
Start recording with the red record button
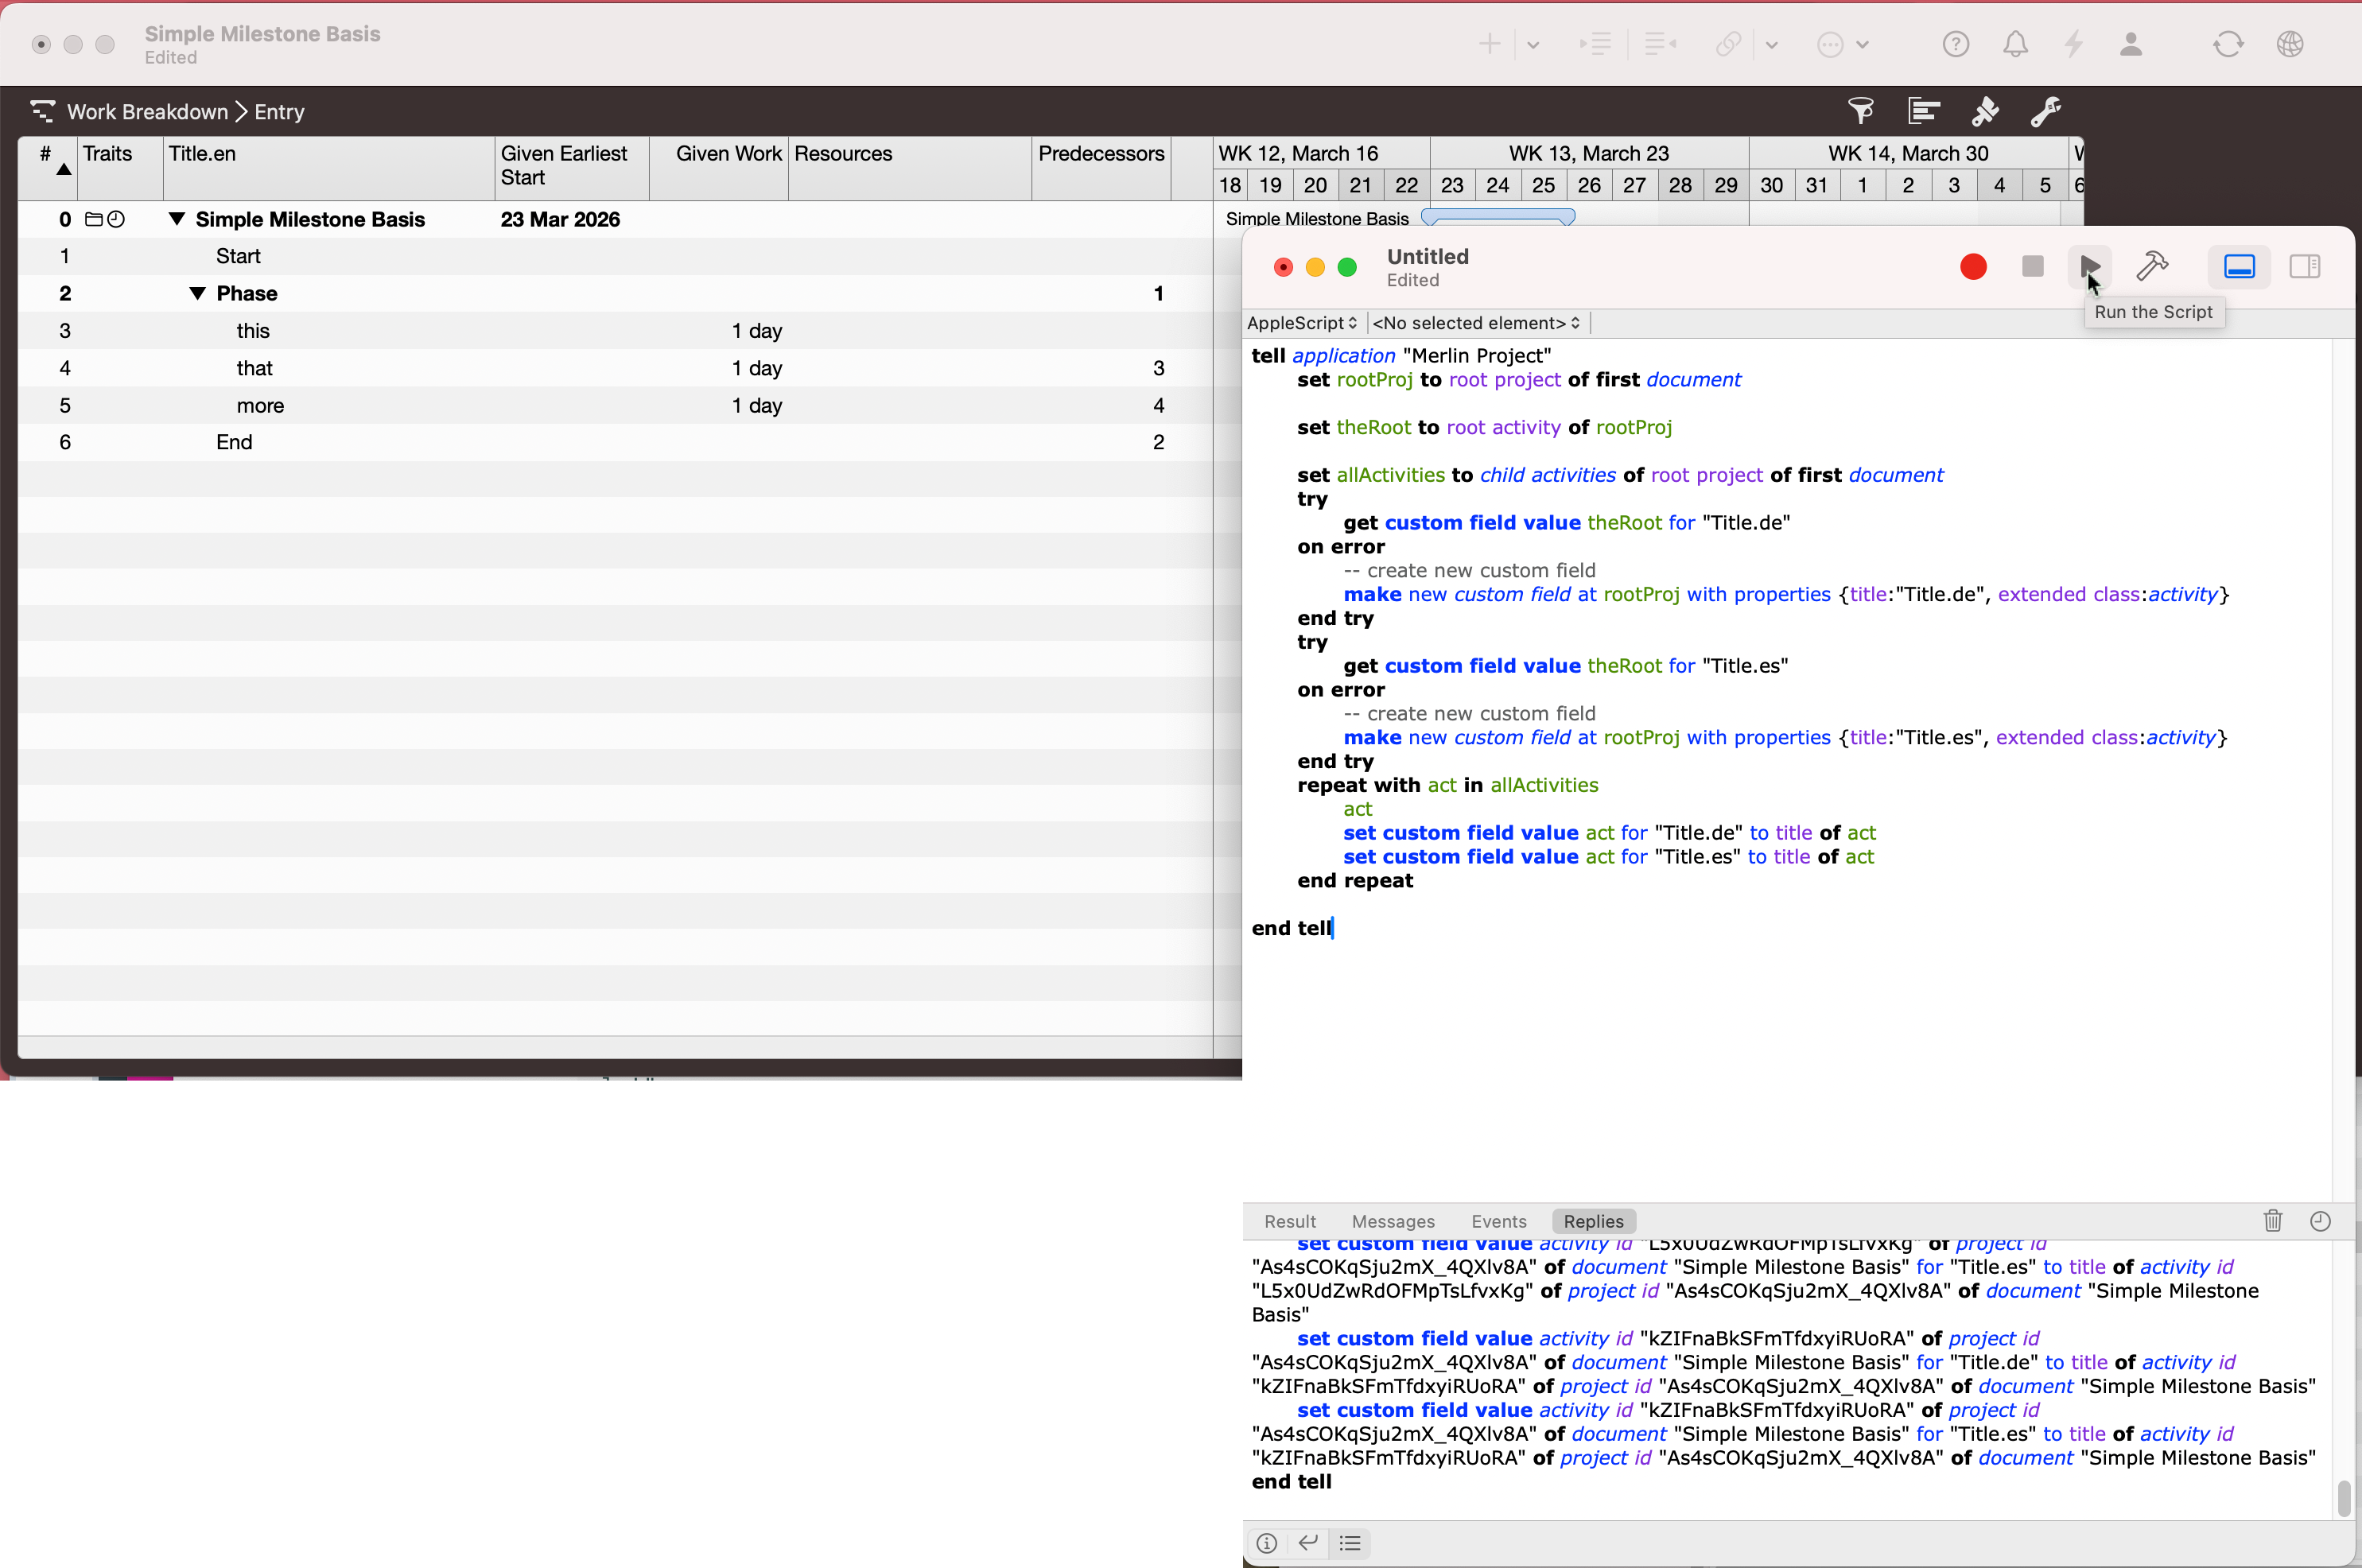[1973, 267]
